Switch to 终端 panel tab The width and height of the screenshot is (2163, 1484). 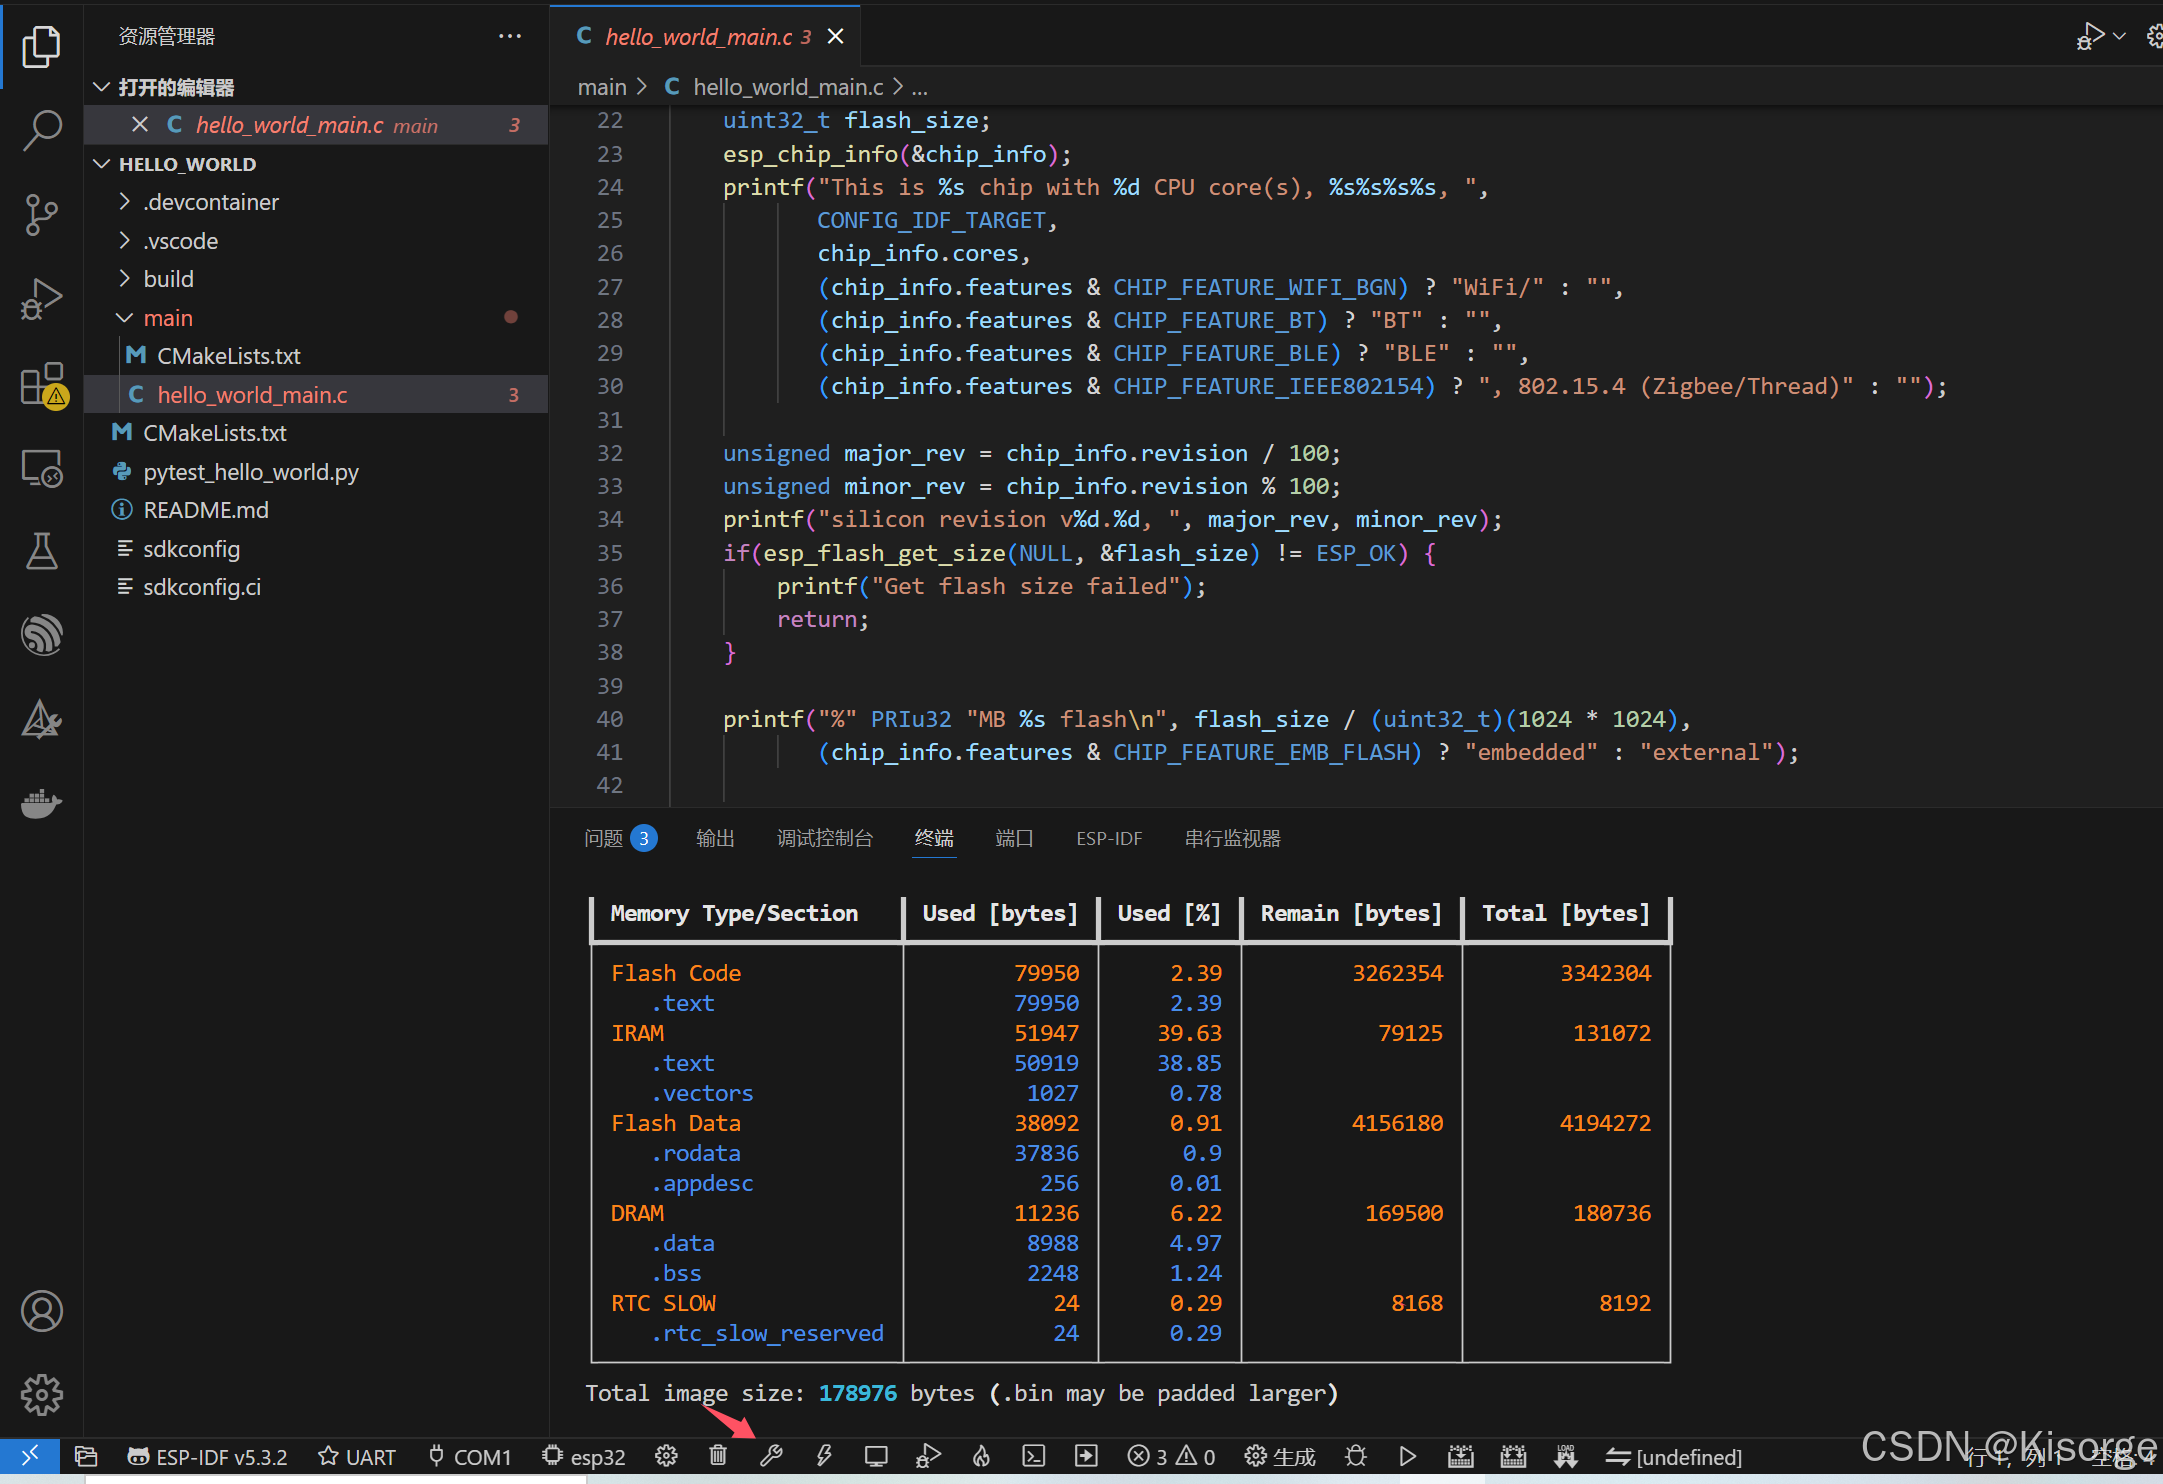click(934, 838)
